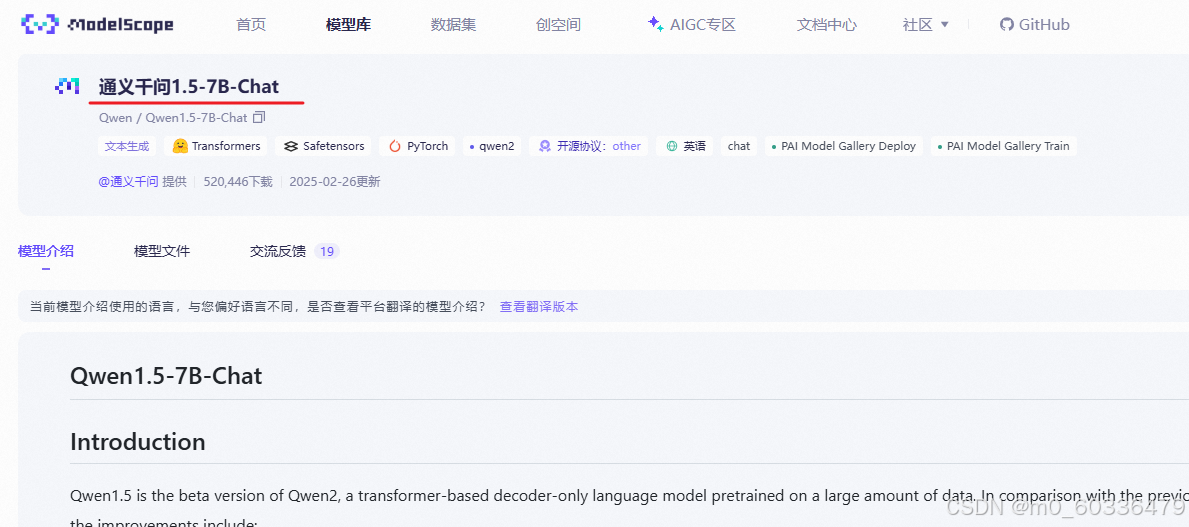
Task: Click the license badge icon
Action: point(544,146)
